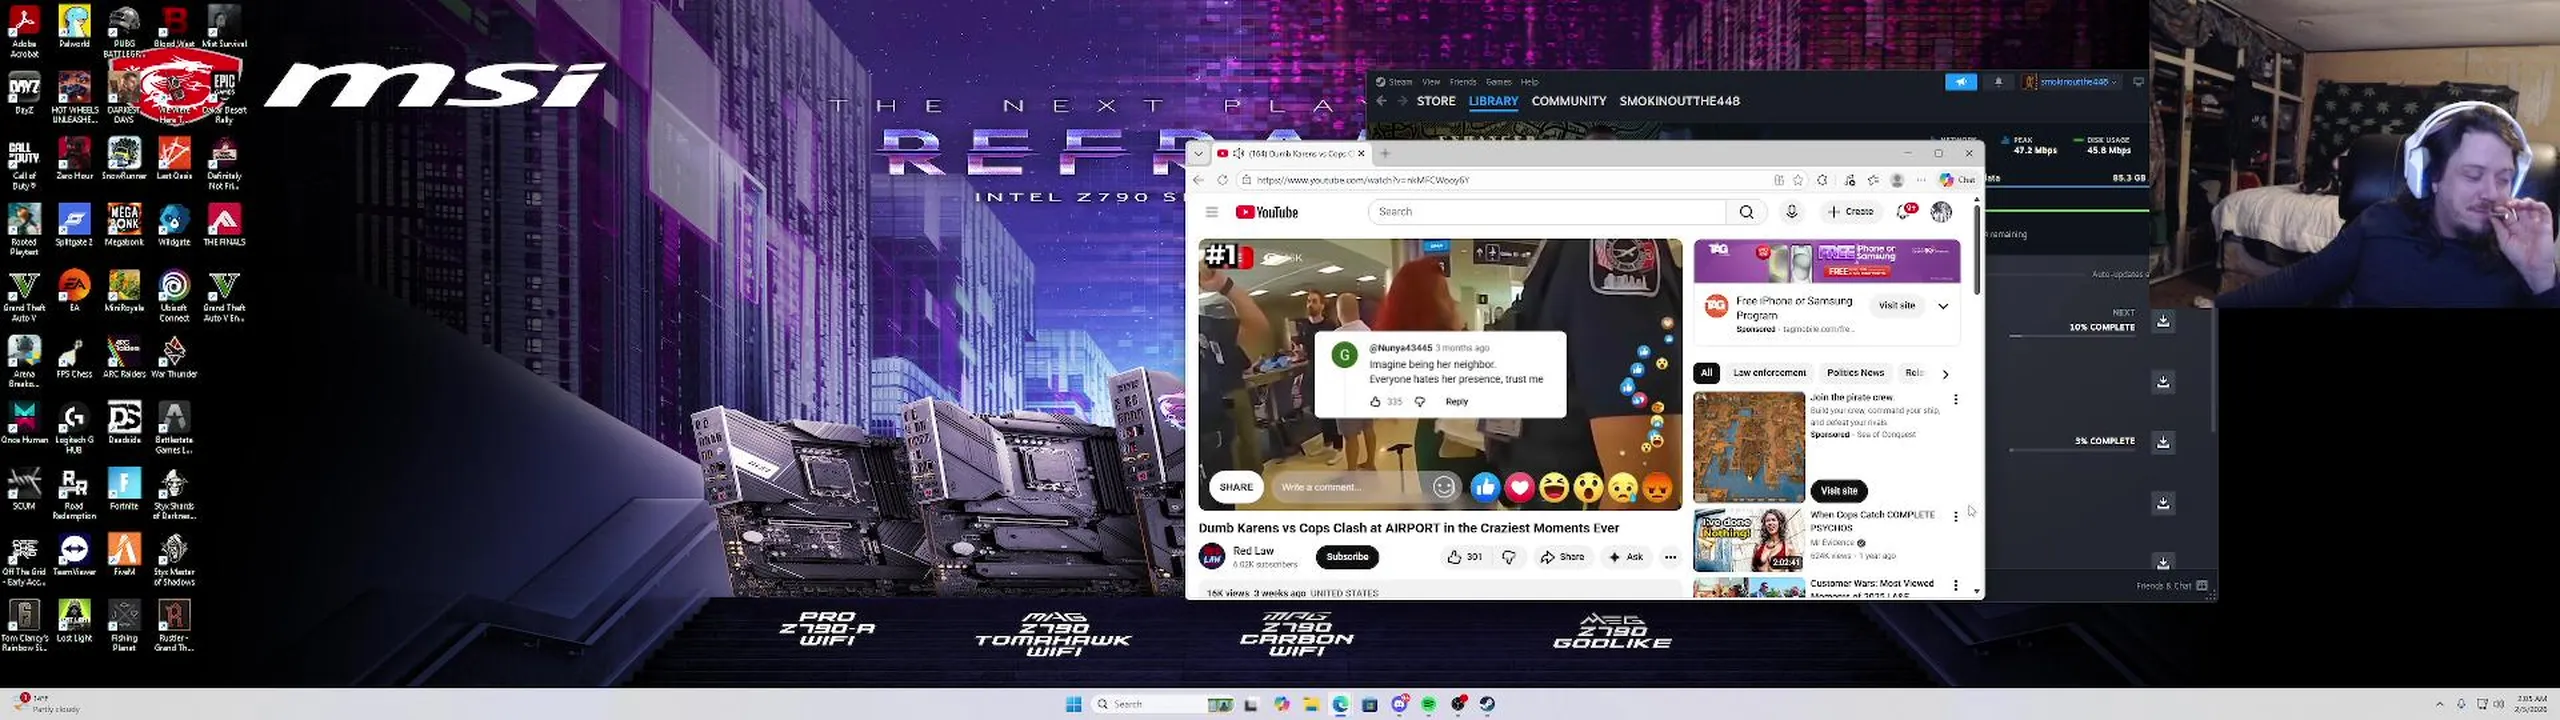Show hidden system tray icons chevron
The image size is (2560, 720).
[x=2439, y=704]
